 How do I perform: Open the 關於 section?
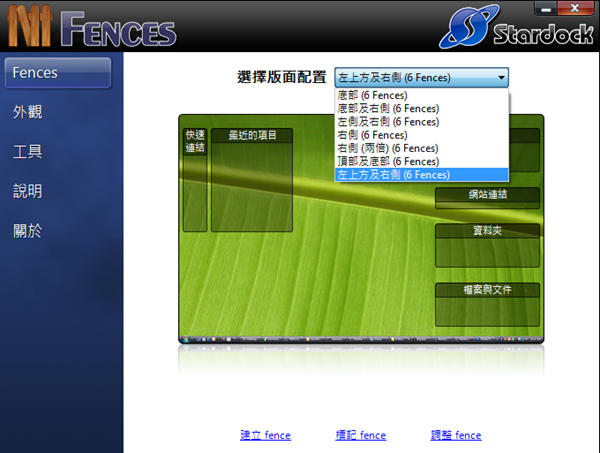click(x=28, y=231)
